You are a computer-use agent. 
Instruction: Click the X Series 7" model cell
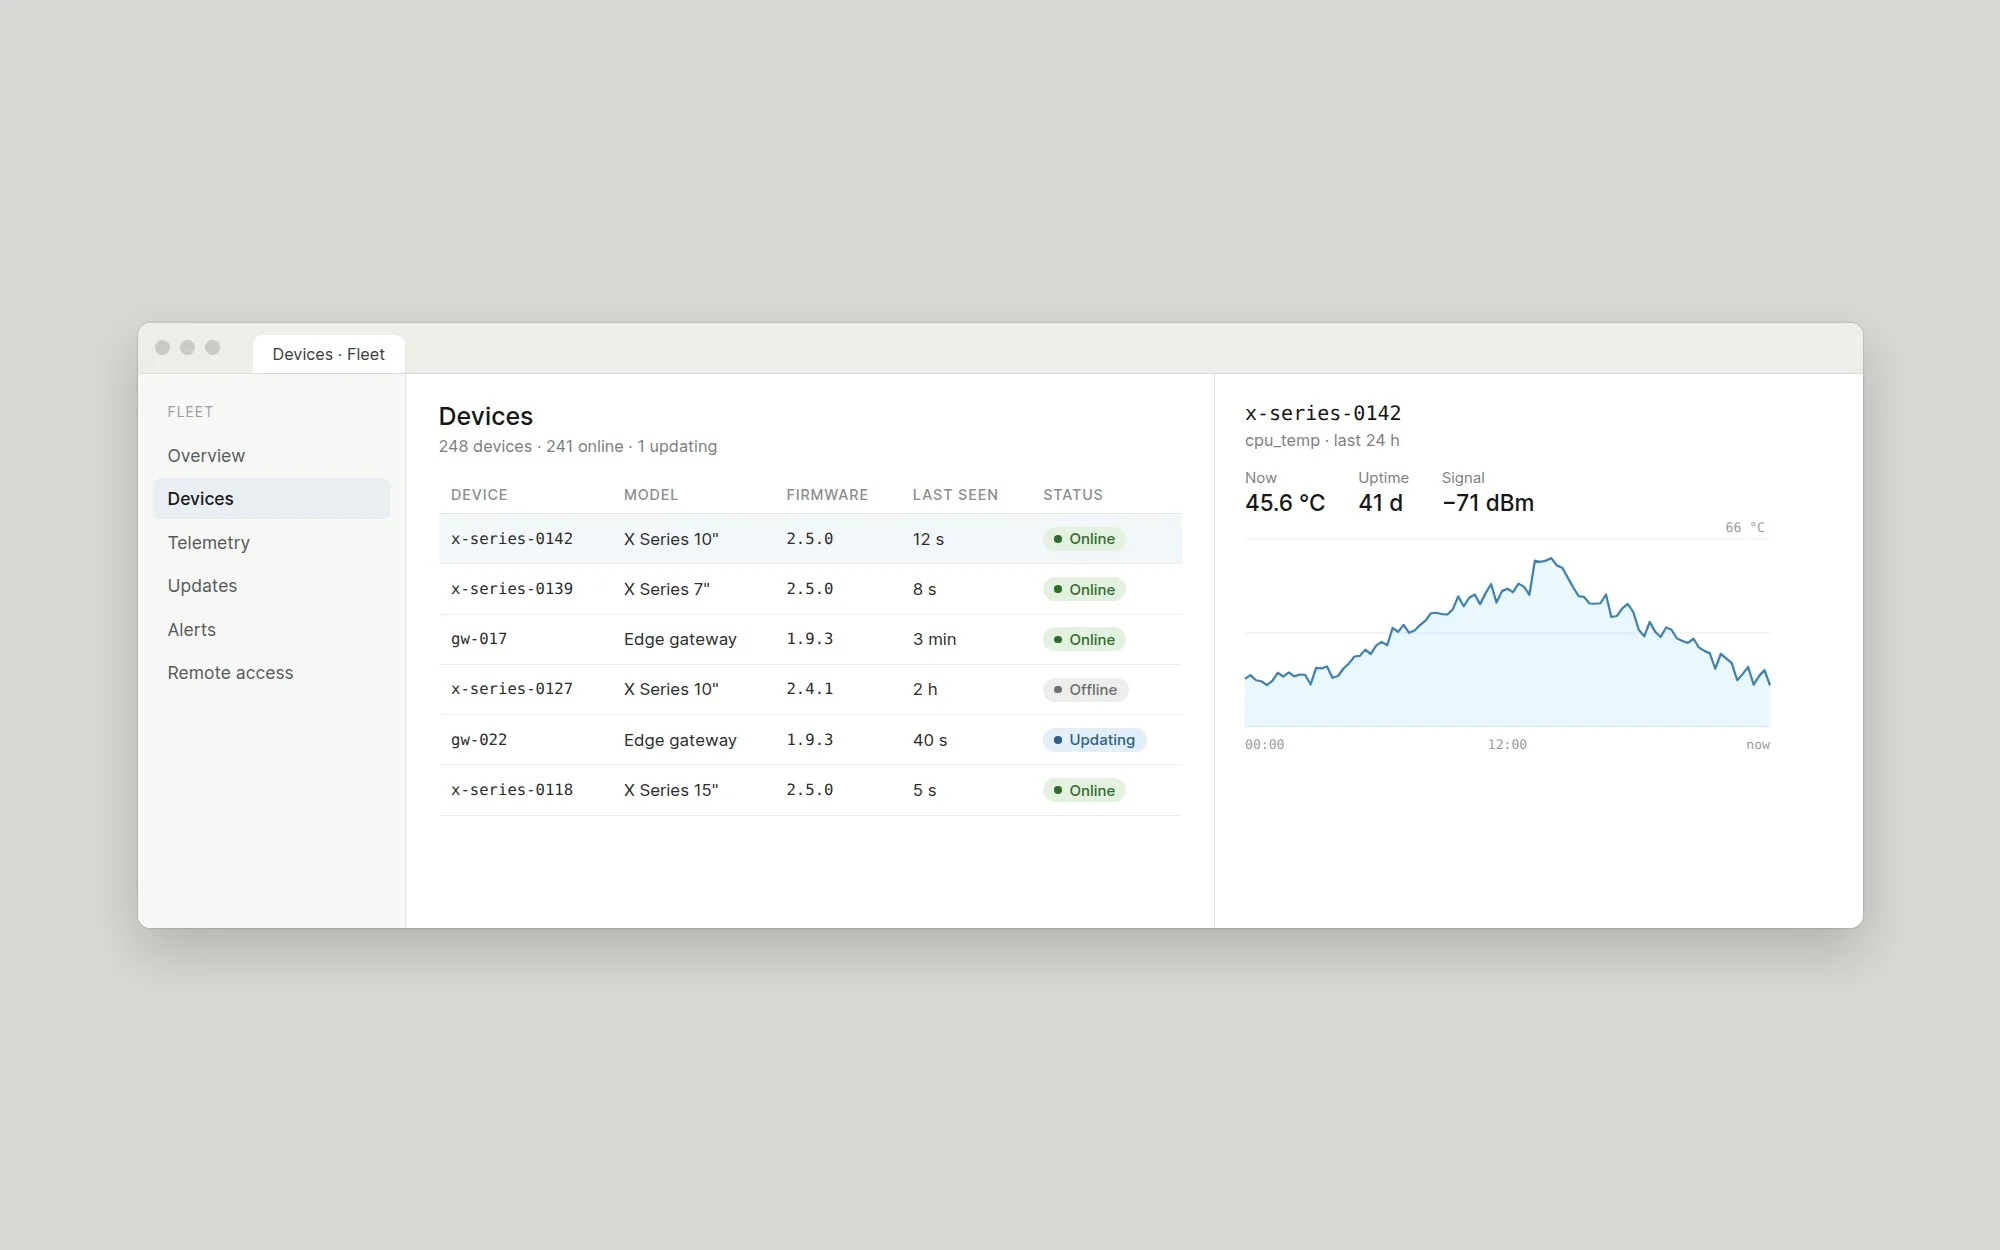[x=667, y=589]
